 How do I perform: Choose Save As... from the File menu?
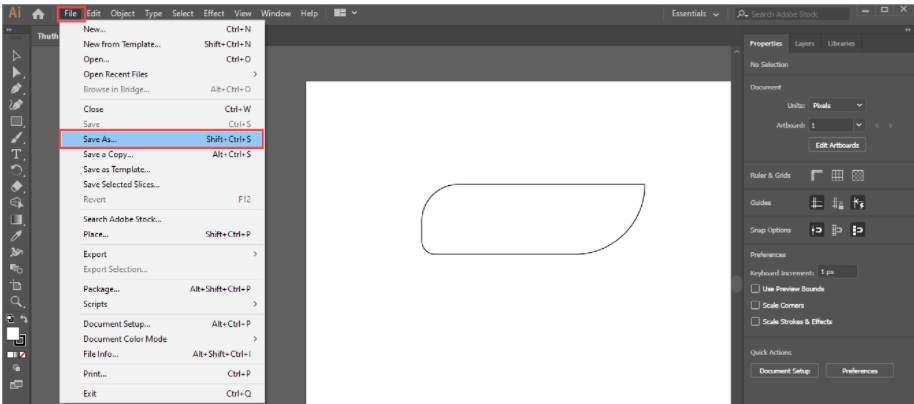click(161, 139)
